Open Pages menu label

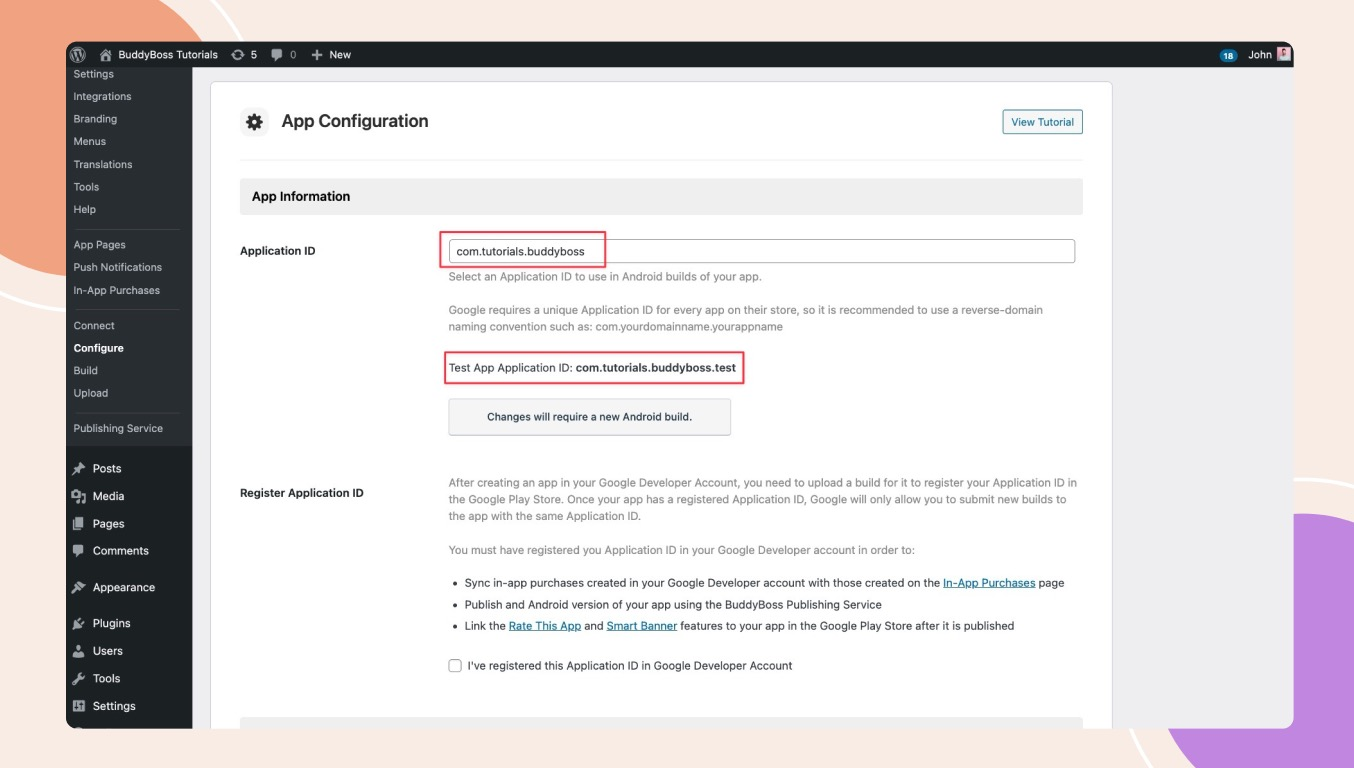click(108, 524)
